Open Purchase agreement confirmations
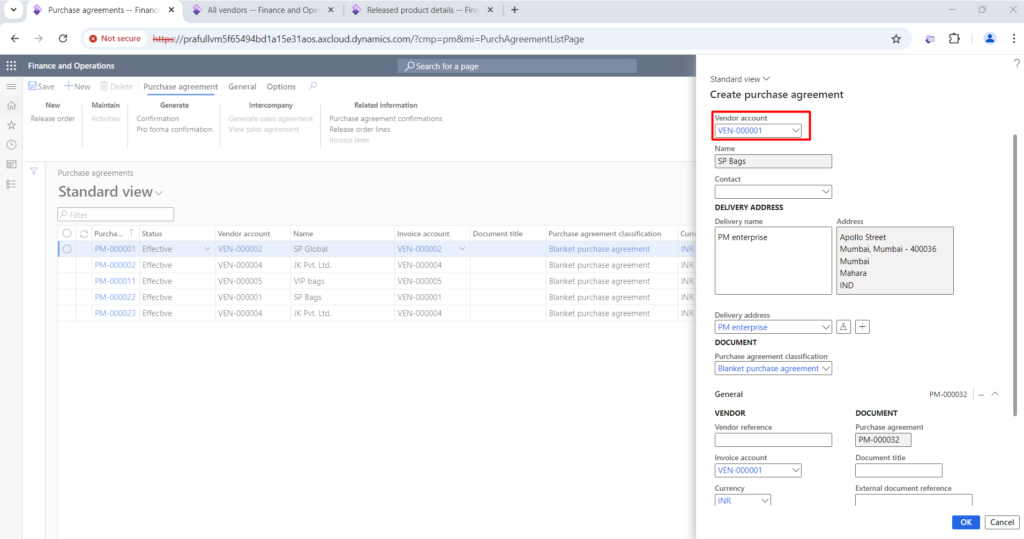Viewport: 1024px width, 539px height. pos(385,118)
